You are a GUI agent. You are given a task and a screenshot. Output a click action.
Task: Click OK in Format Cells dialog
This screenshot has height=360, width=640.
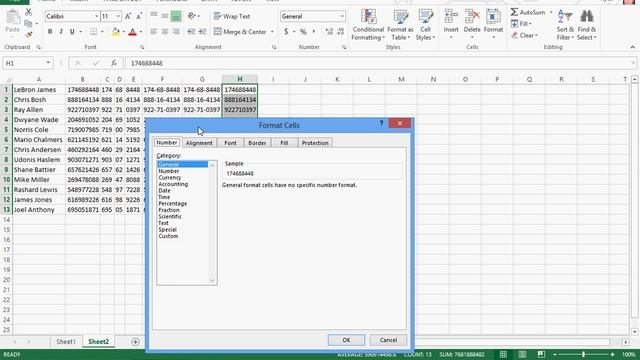[x=346, y=340]
